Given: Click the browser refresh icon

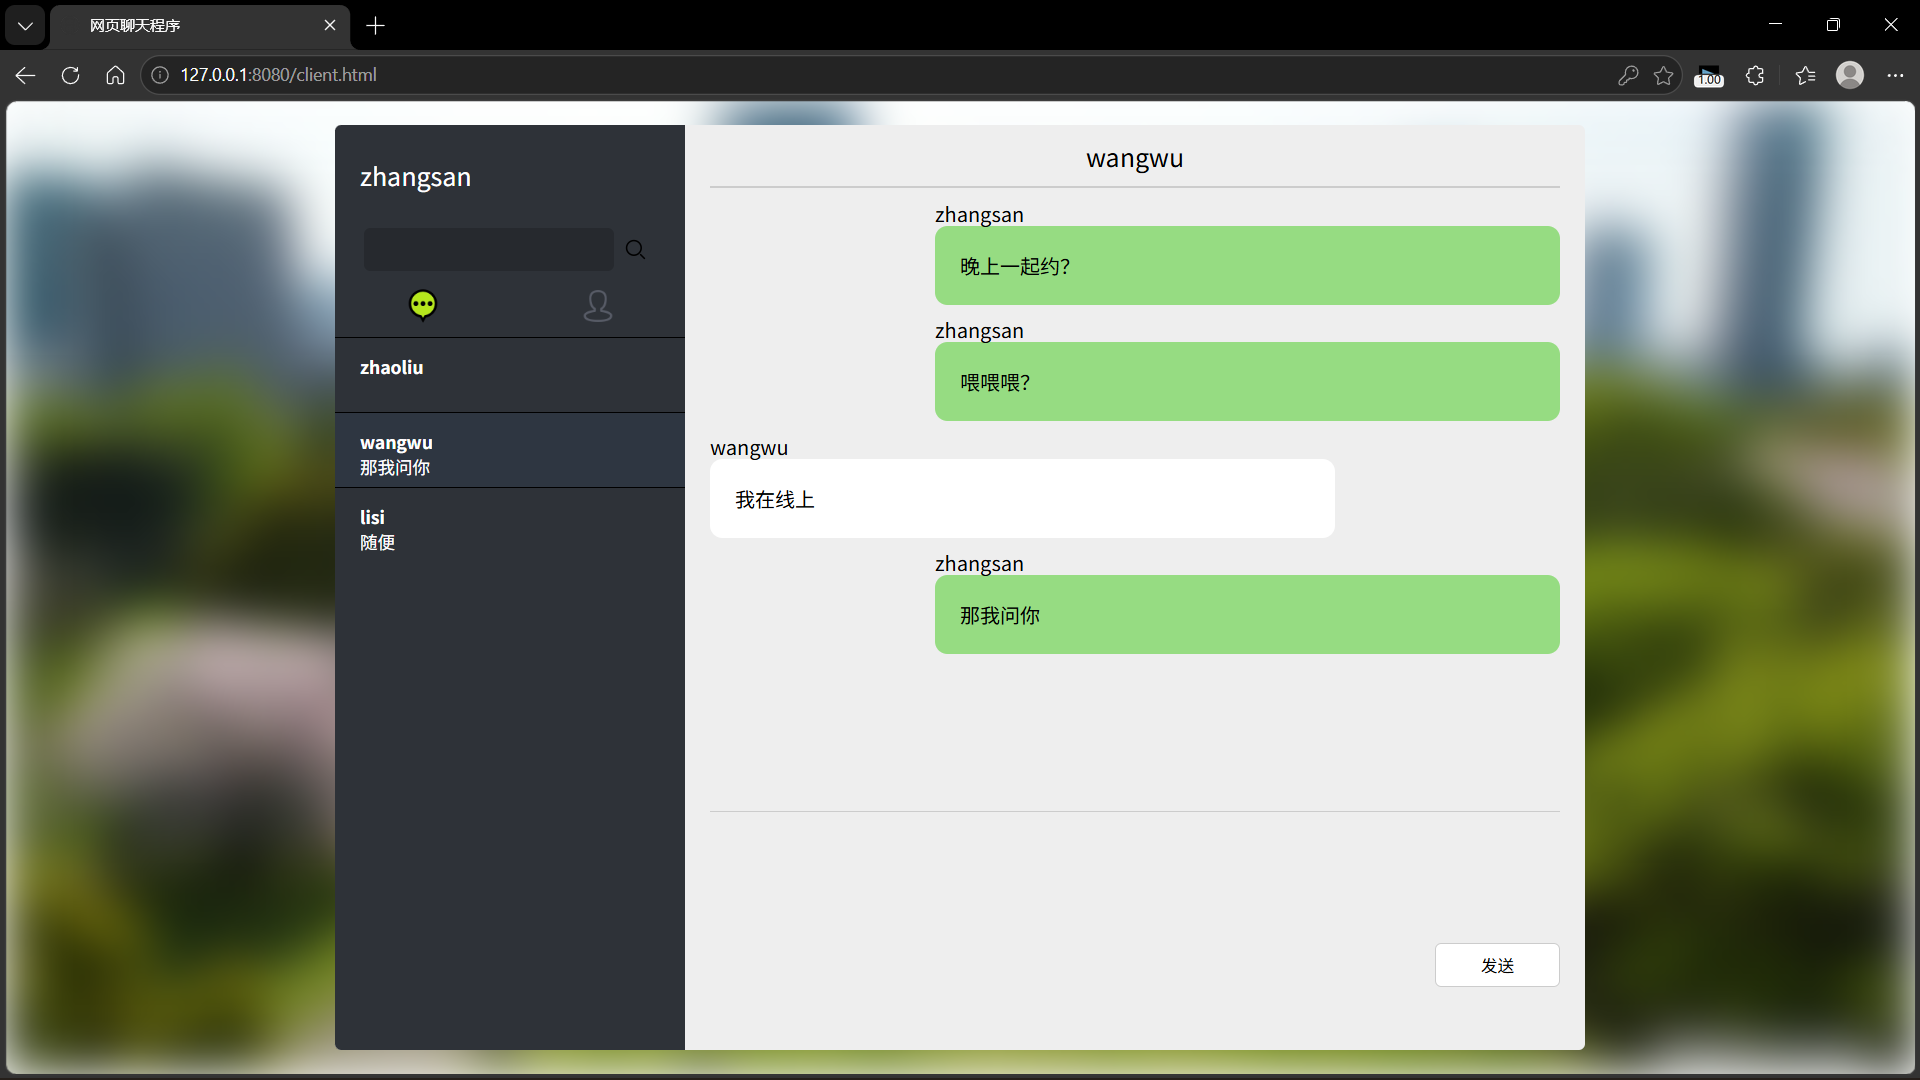Looking at the screenshot, I should click(x=70, y=75).
